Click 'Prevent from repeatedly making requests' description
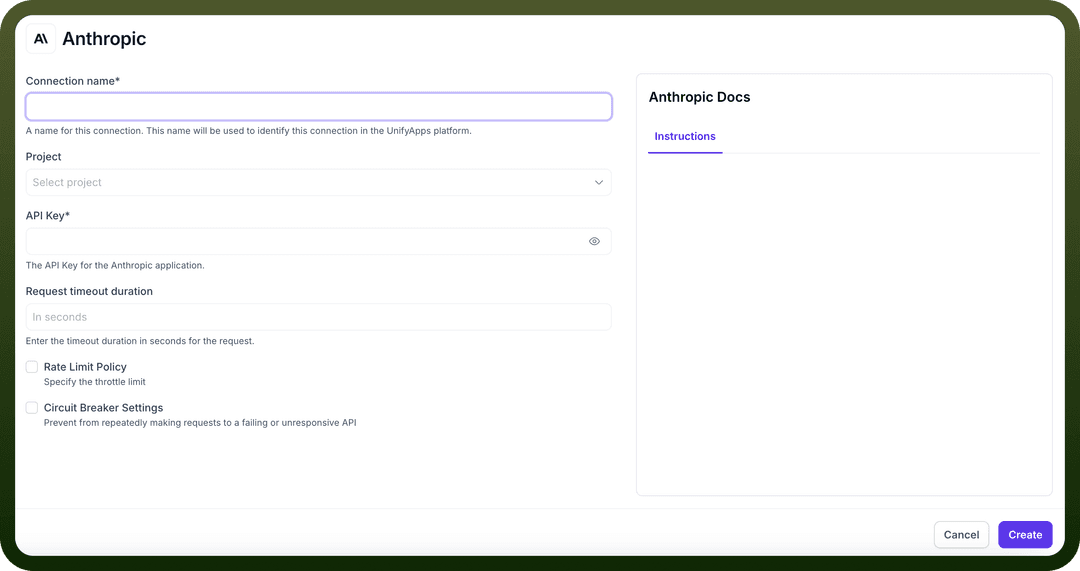 (x=200, y=423)
